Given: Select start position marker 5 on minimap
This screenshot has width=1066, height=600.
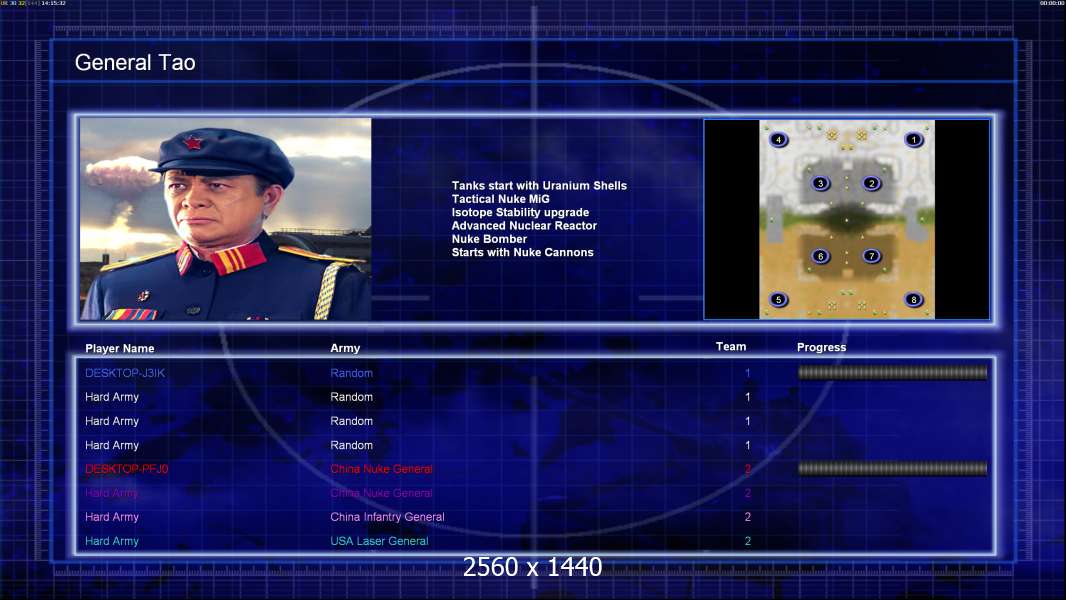Looking at the screenshot, I should [778, 300].
